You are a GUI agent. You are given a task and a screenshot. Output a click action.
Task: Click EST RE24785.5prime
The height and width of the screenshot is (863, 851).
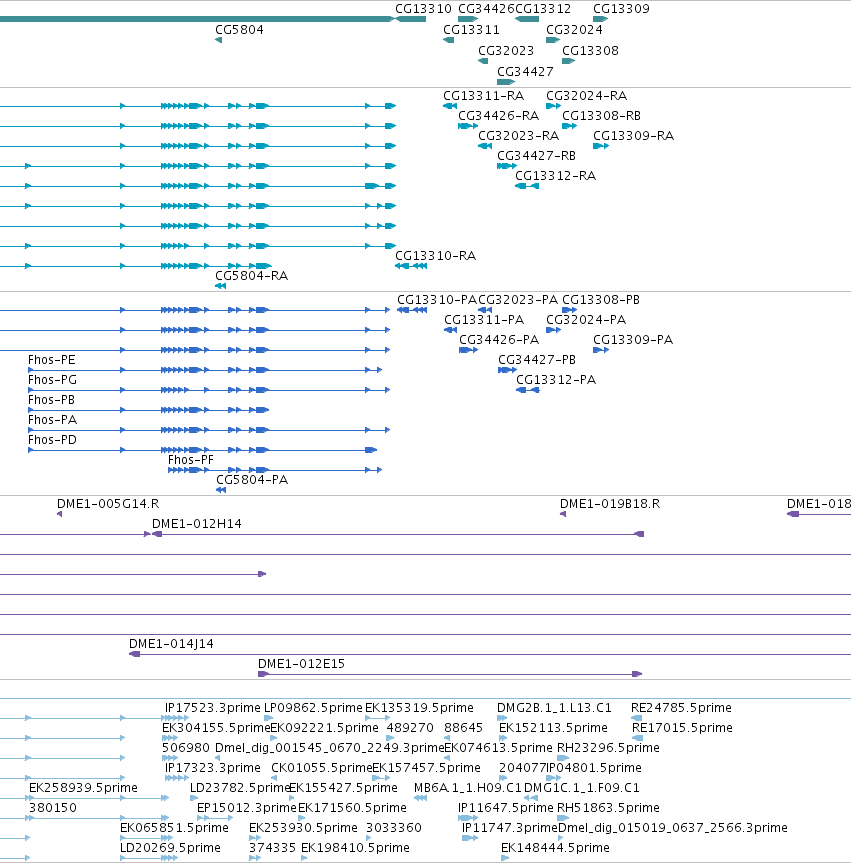[681, 708]
